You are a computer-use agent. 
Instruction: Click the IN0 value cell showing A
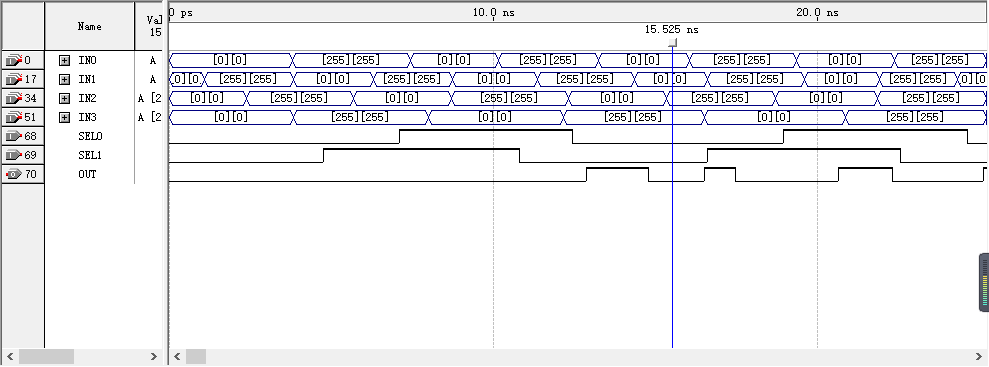point(153,61)
